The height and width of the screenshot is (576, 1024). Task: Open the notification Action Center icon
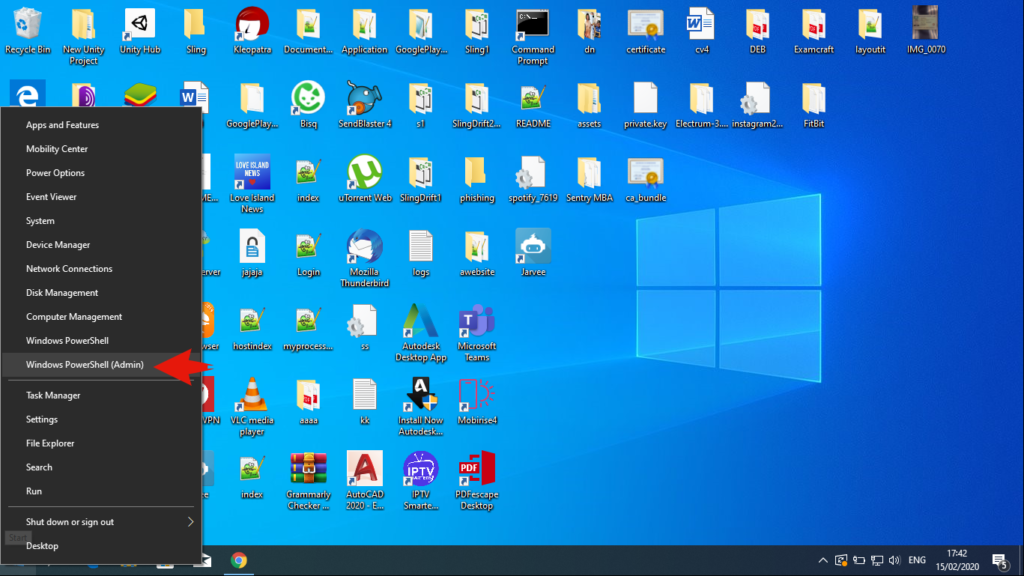[x=1000, y=560]
